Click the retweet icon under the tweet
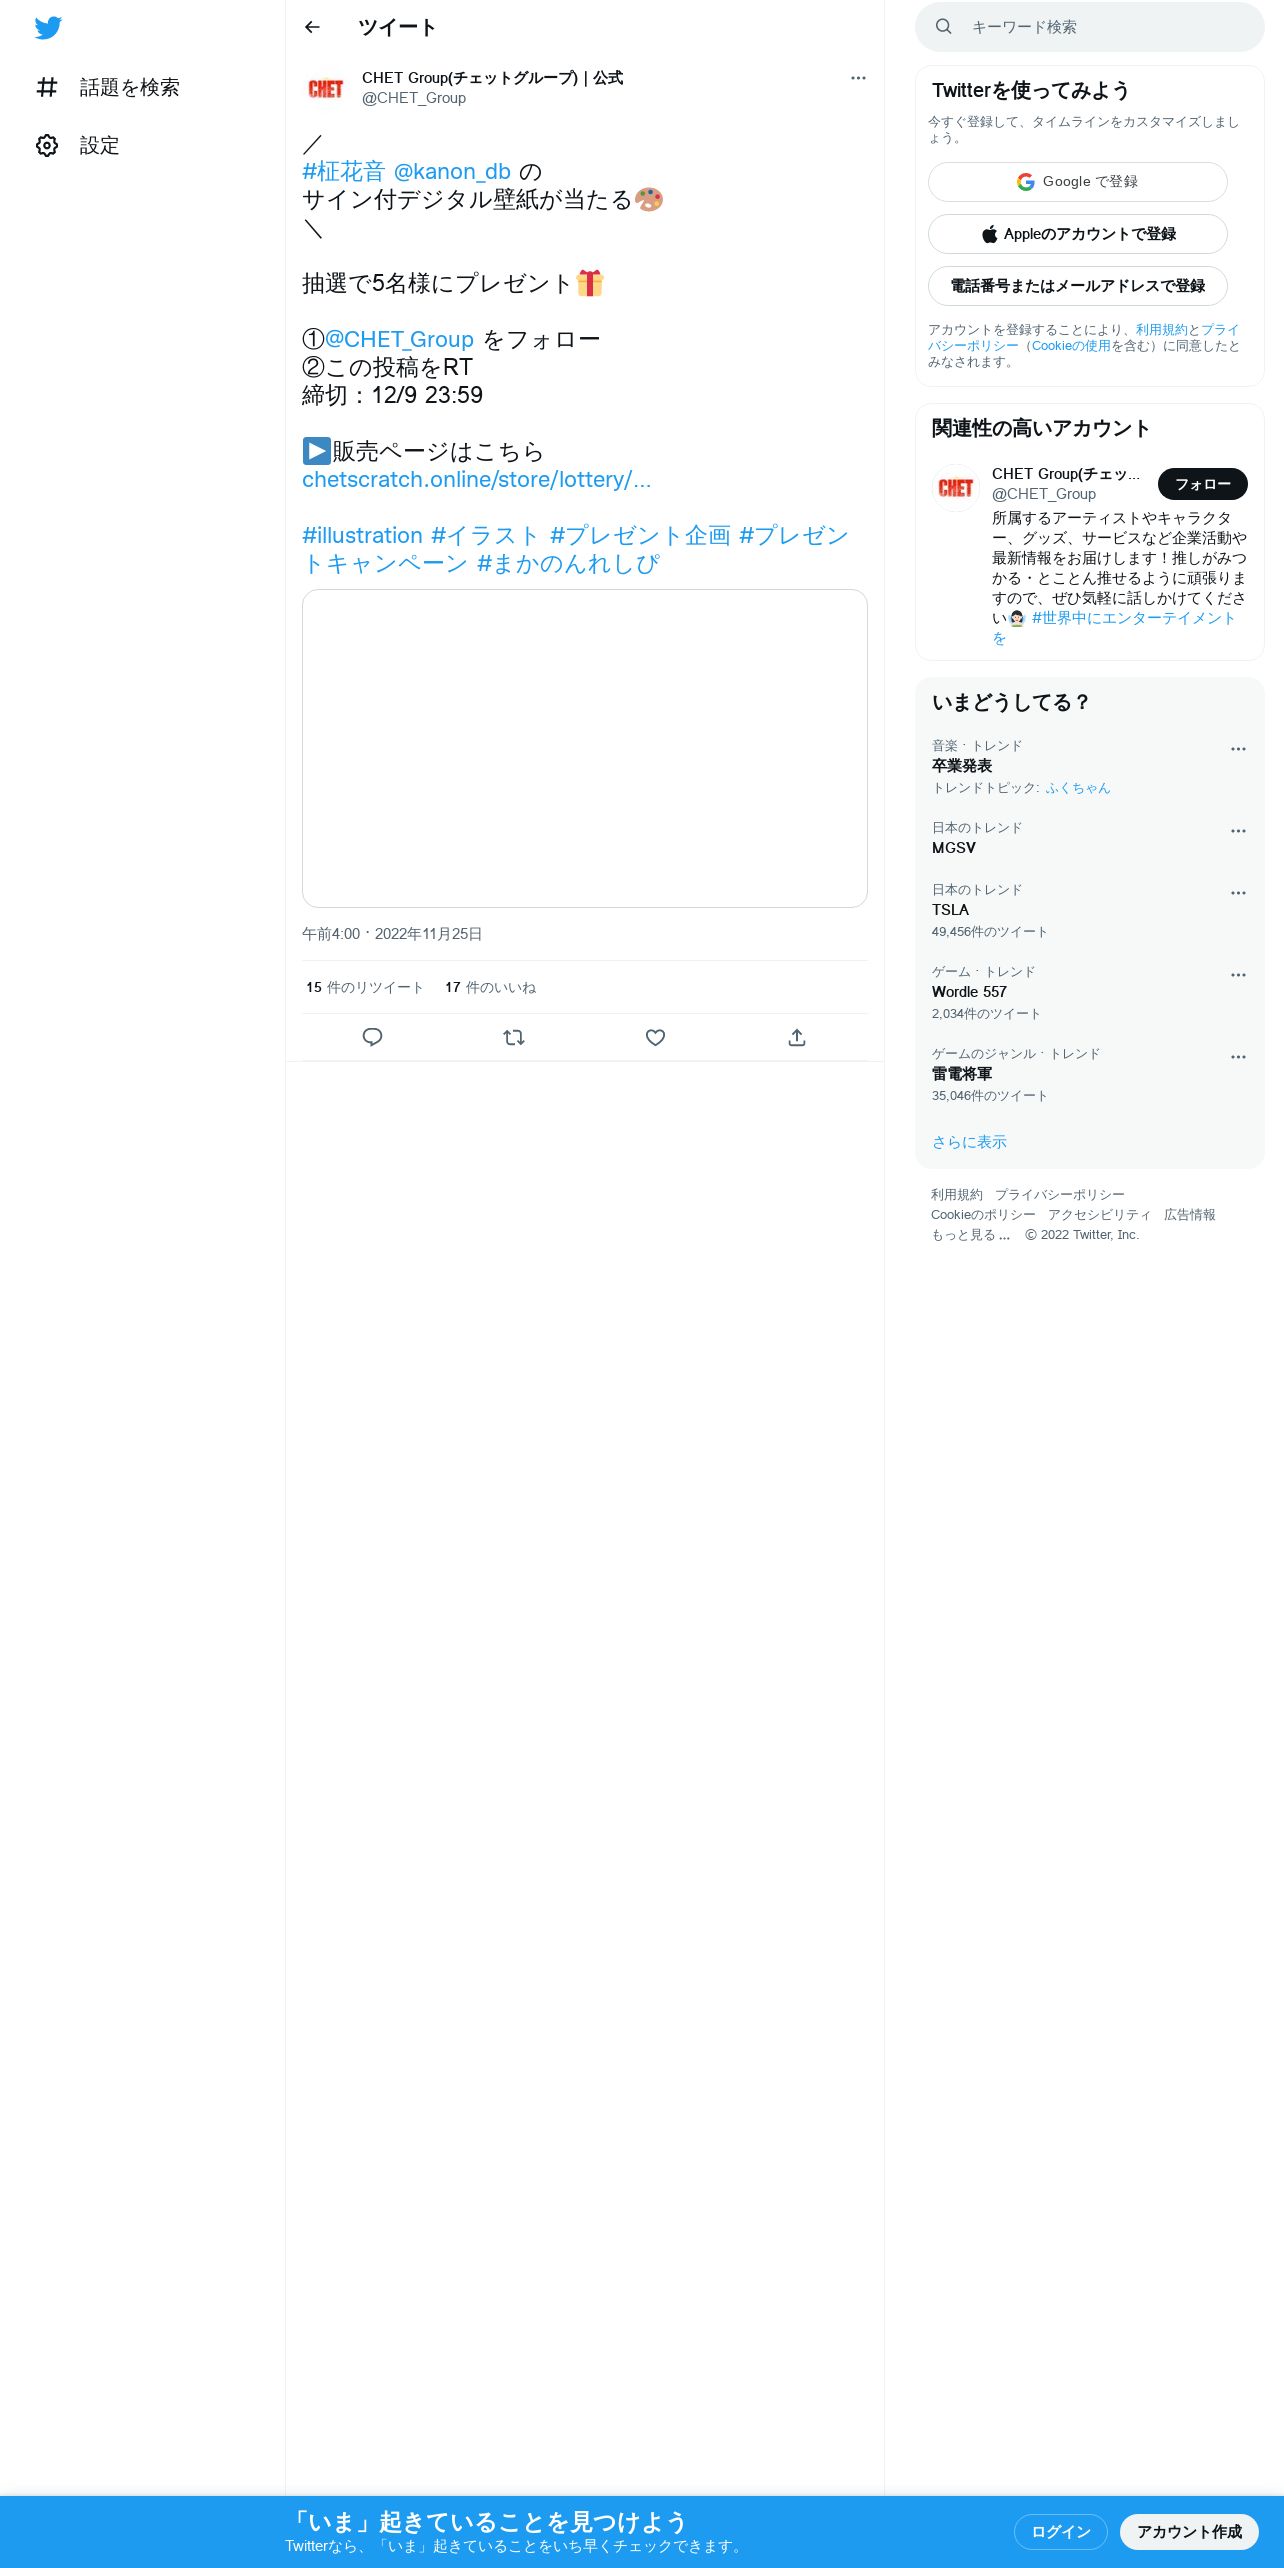Screen dimensions: 1284x2568 tap(514, 1037)
